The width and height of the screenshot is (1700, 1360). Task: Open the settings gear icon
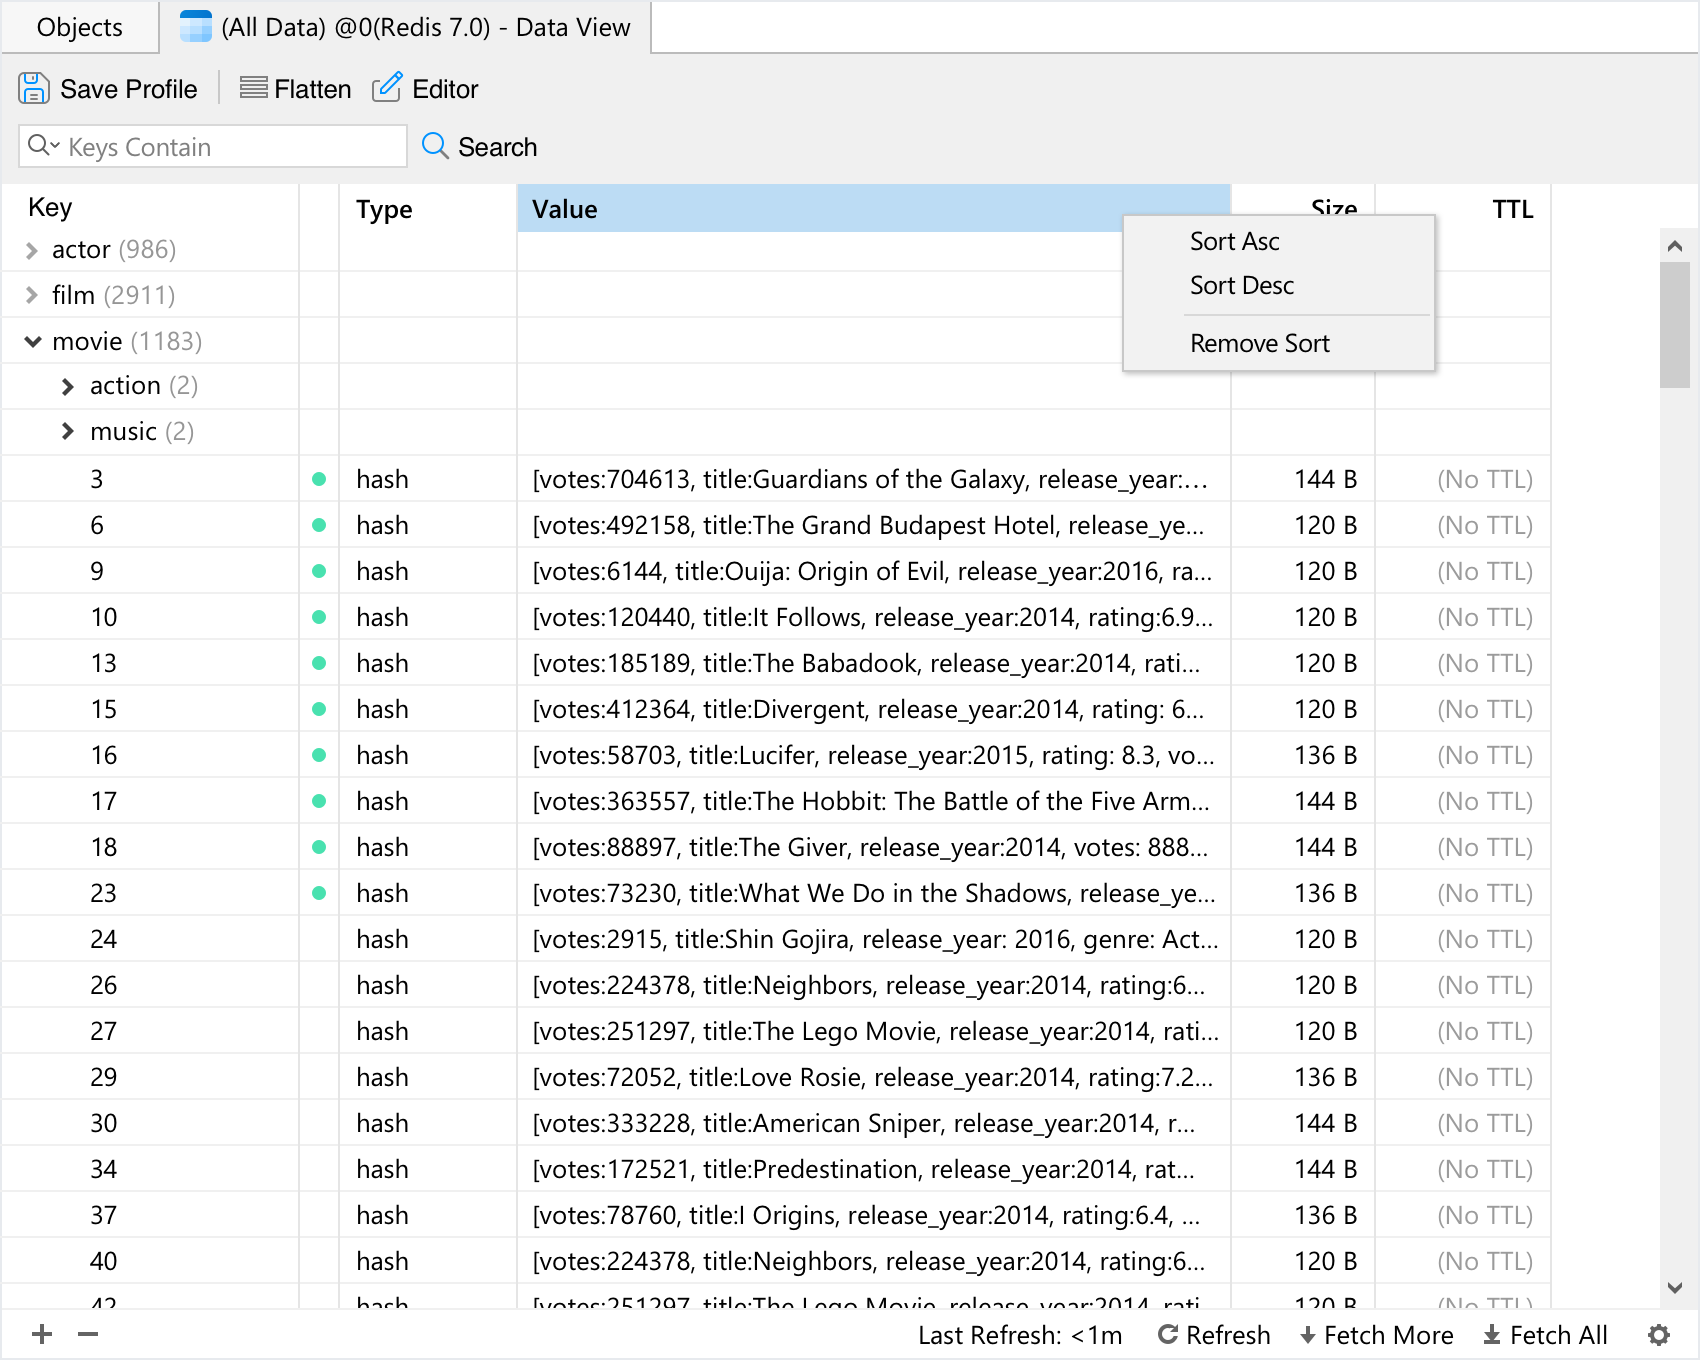pos(1659,1335)
